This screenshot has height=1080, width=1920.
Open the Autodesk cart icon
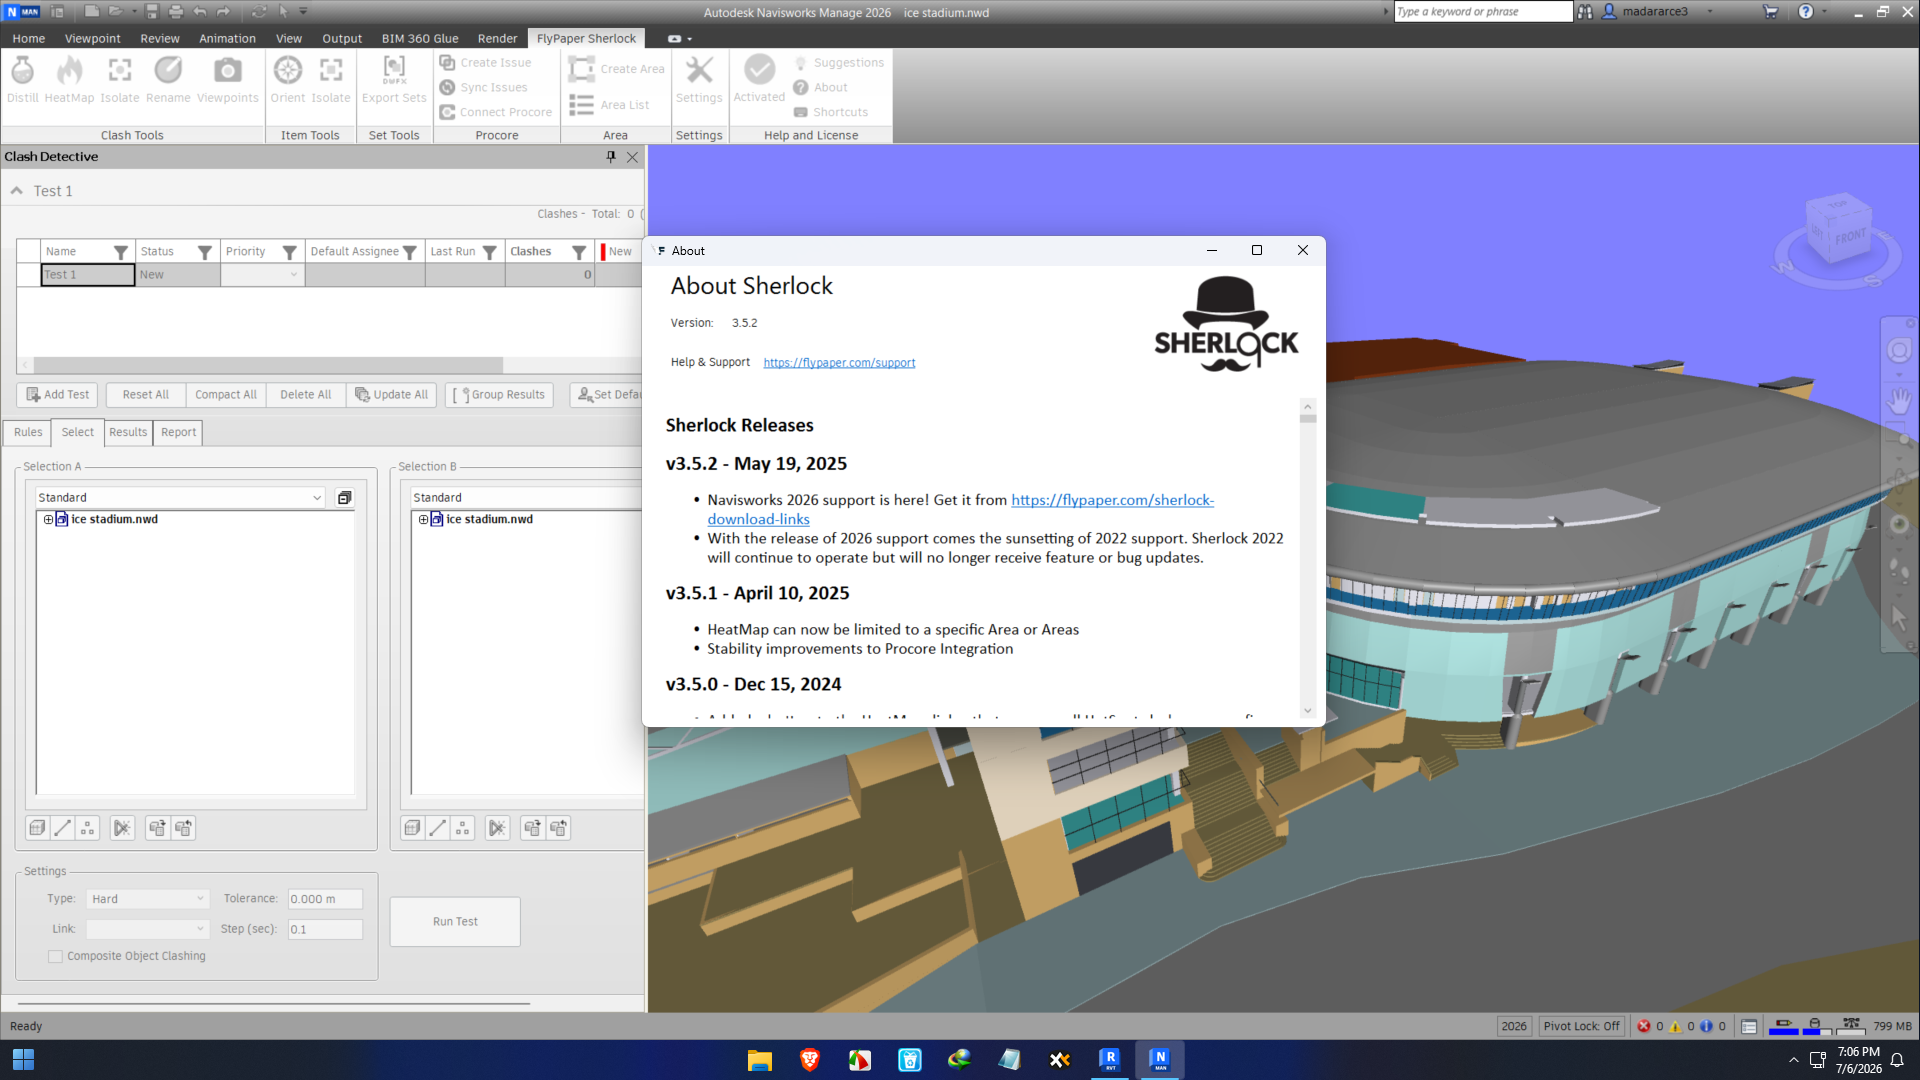pyautogui.click(x=1770, y=12)
